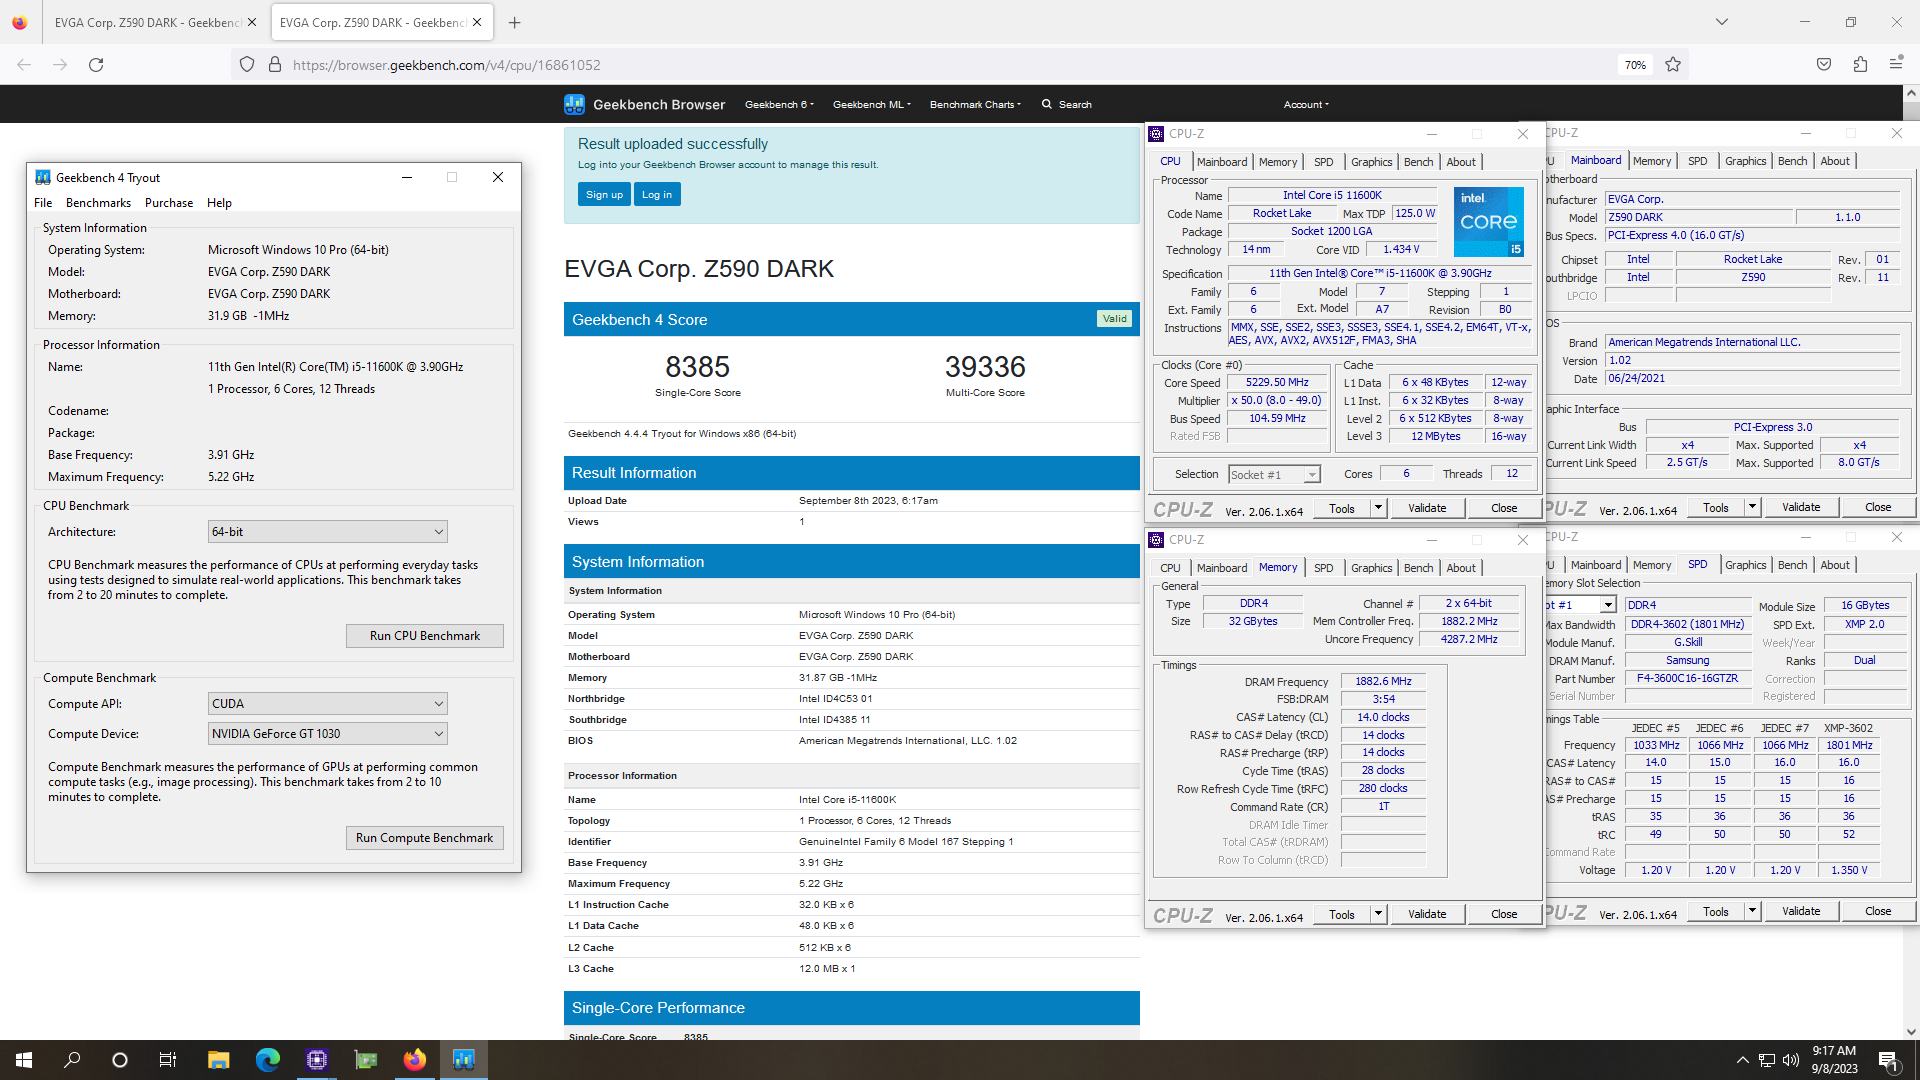The height and width of the screenshot is (1080, 1920).
Task: Expand the Account menu
Action: tap(1306, 104)
